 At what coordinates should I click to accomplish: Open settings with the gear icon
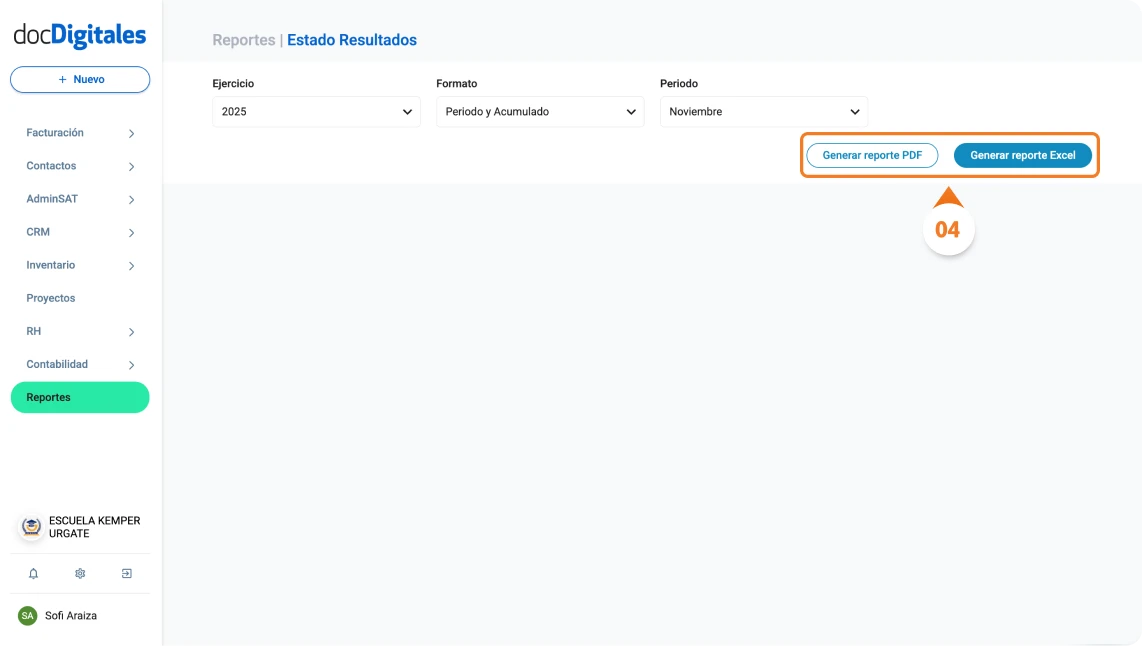tap(80, 574)
